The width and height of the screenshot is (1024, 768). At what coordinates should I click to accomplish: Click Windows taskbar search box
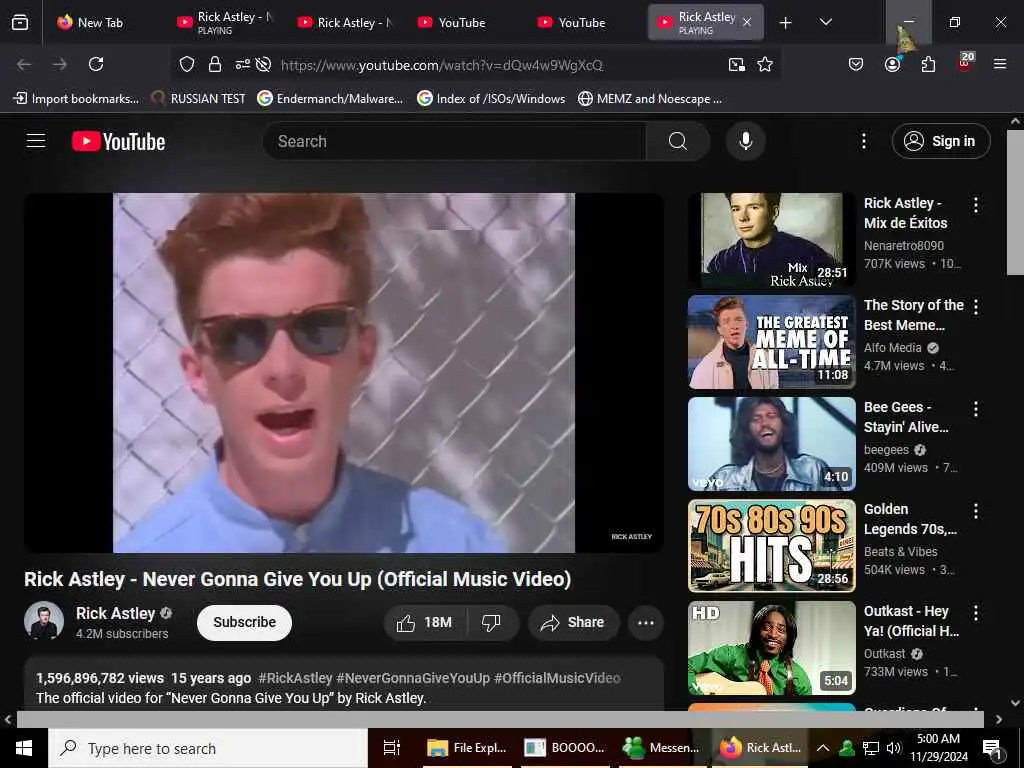pos(208,748)
